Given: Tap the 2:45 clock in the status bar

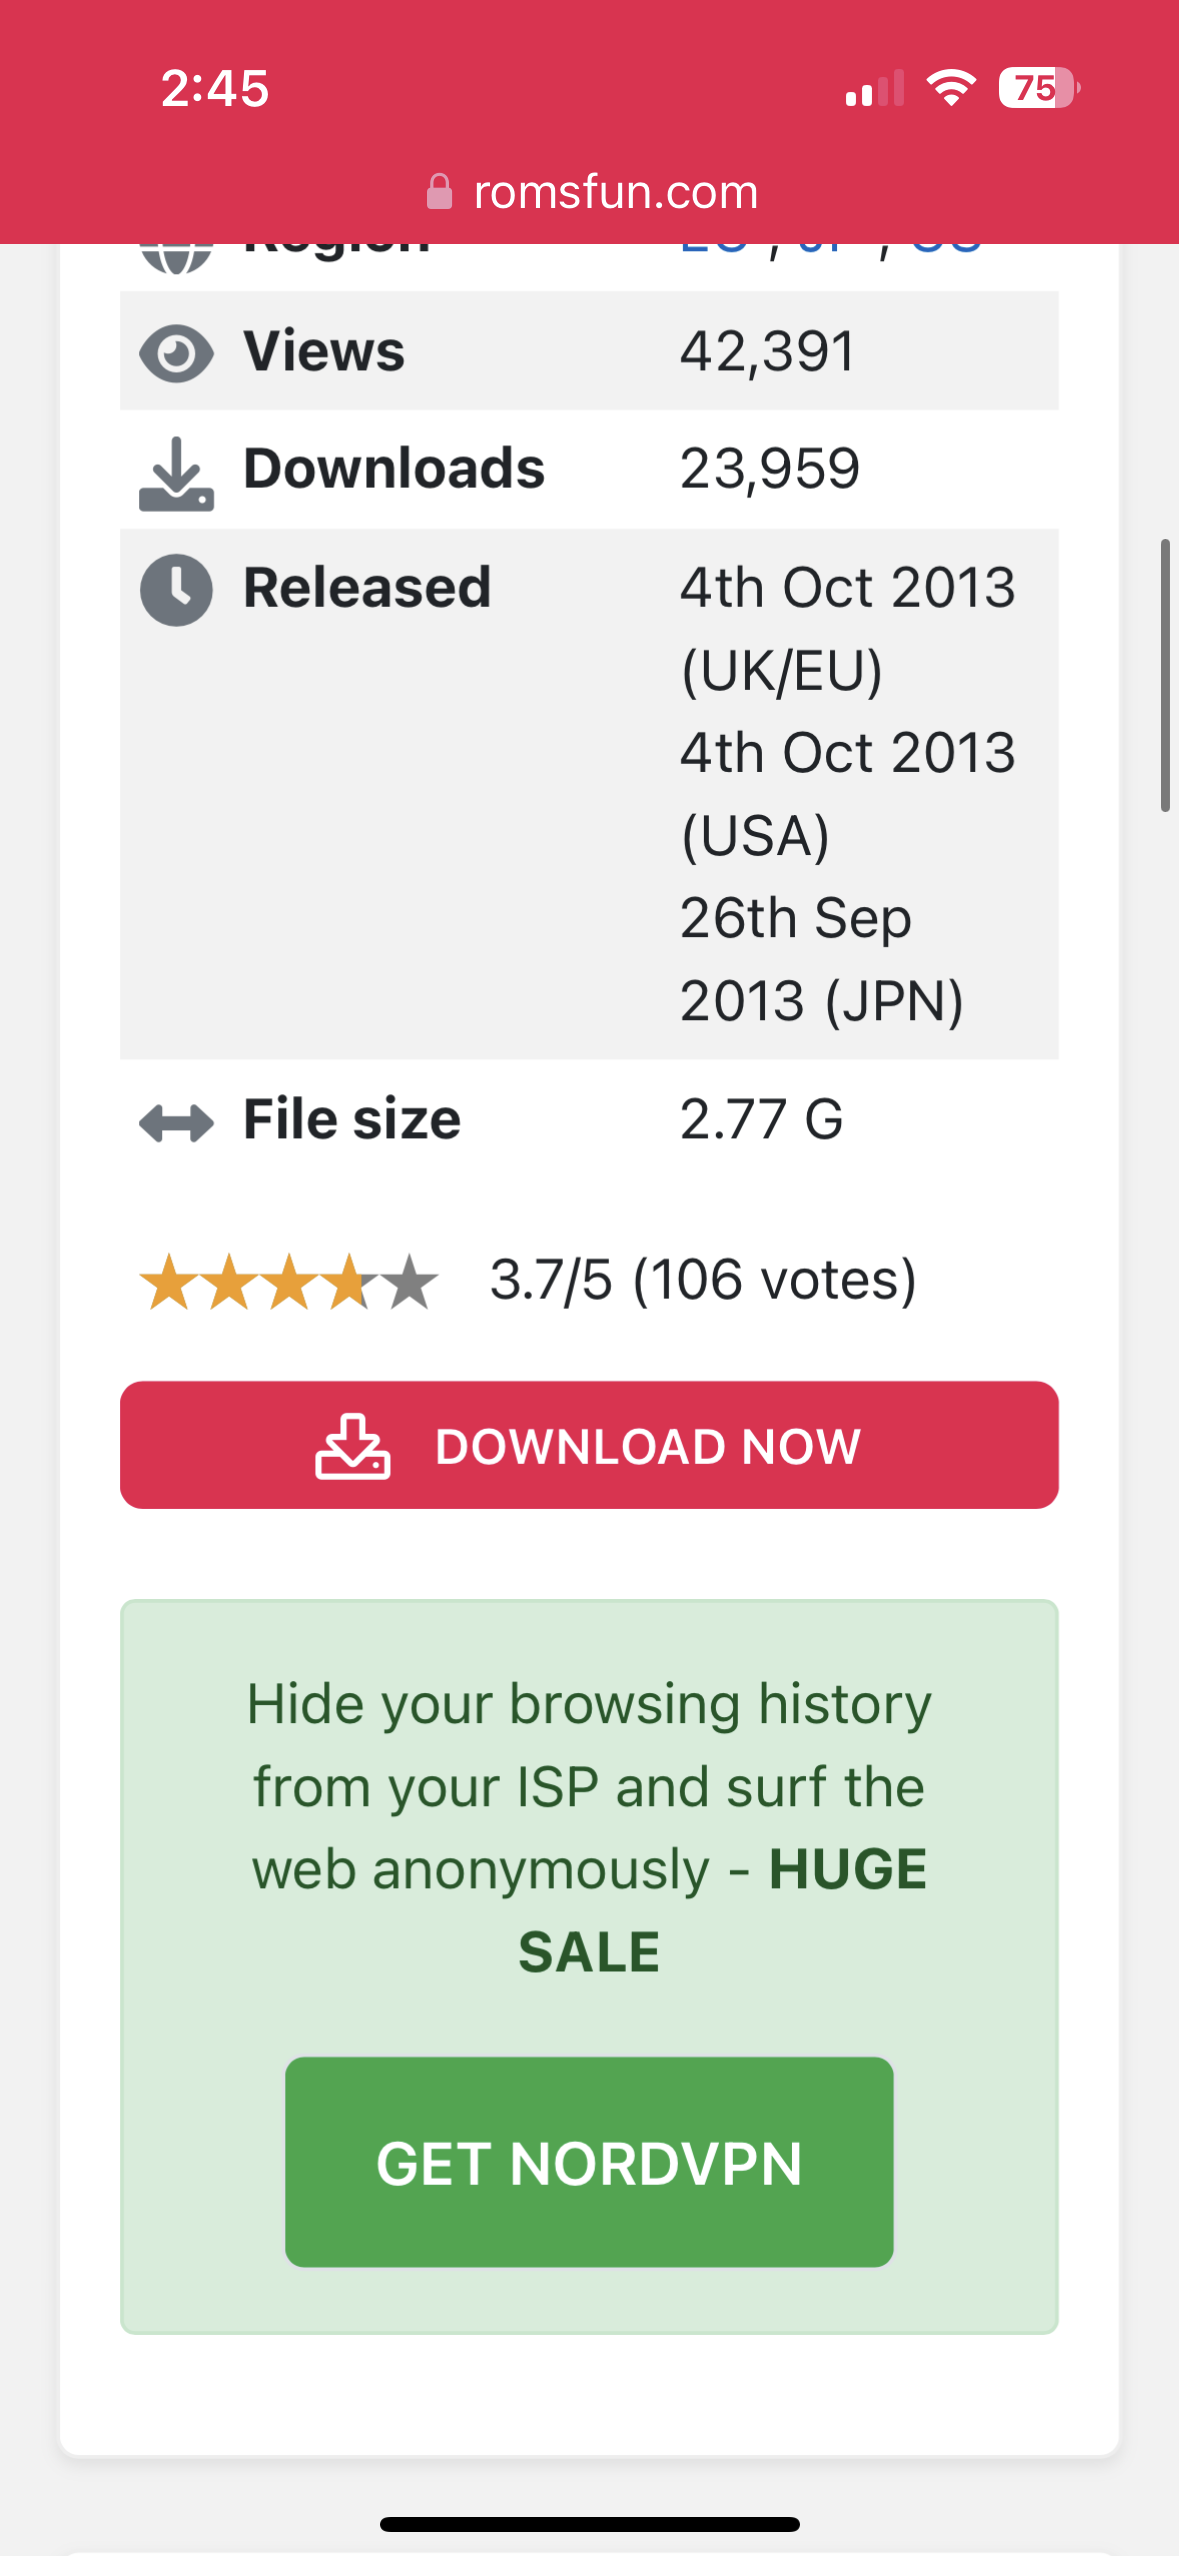Looking at the screenshot, I should [x=215, y=88].
